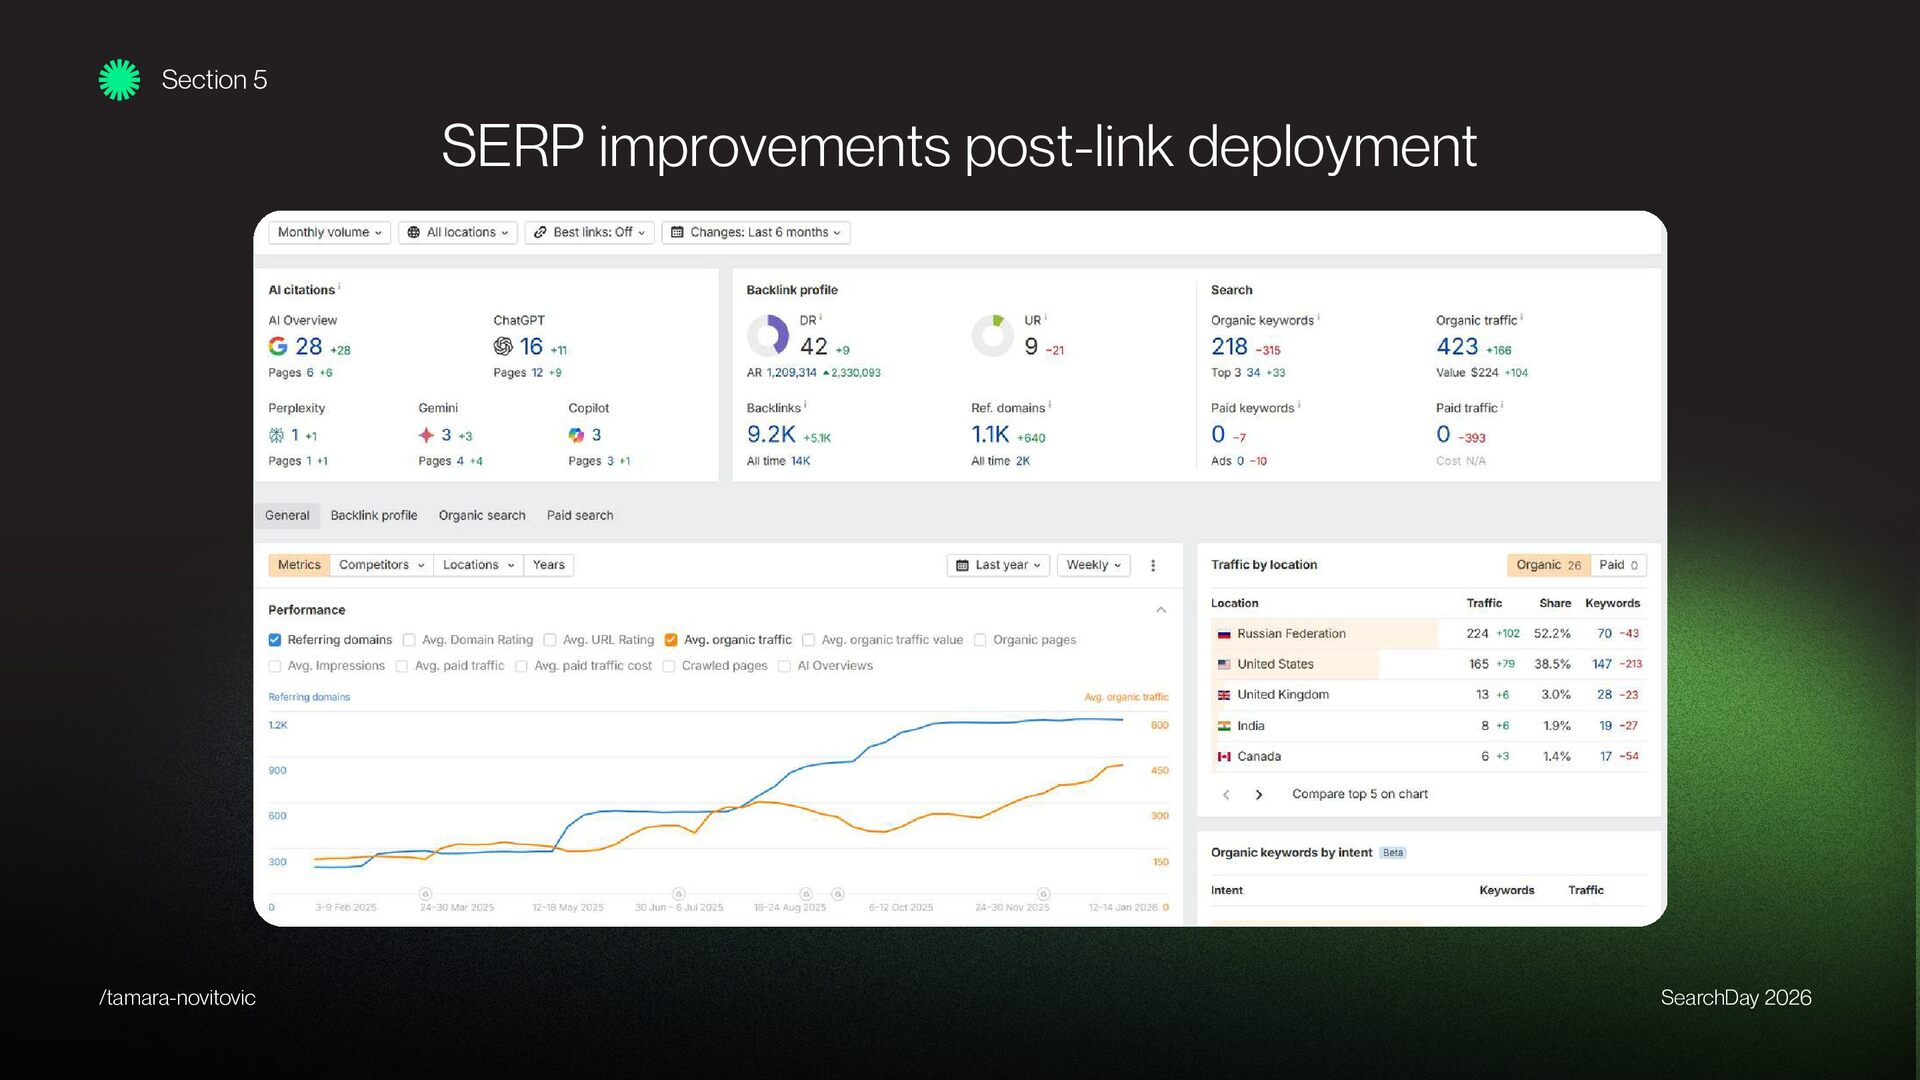The image size is (1920, 1080).
Task: Open the Monthly volume dropdown
Action: click(x=329, y=232)
